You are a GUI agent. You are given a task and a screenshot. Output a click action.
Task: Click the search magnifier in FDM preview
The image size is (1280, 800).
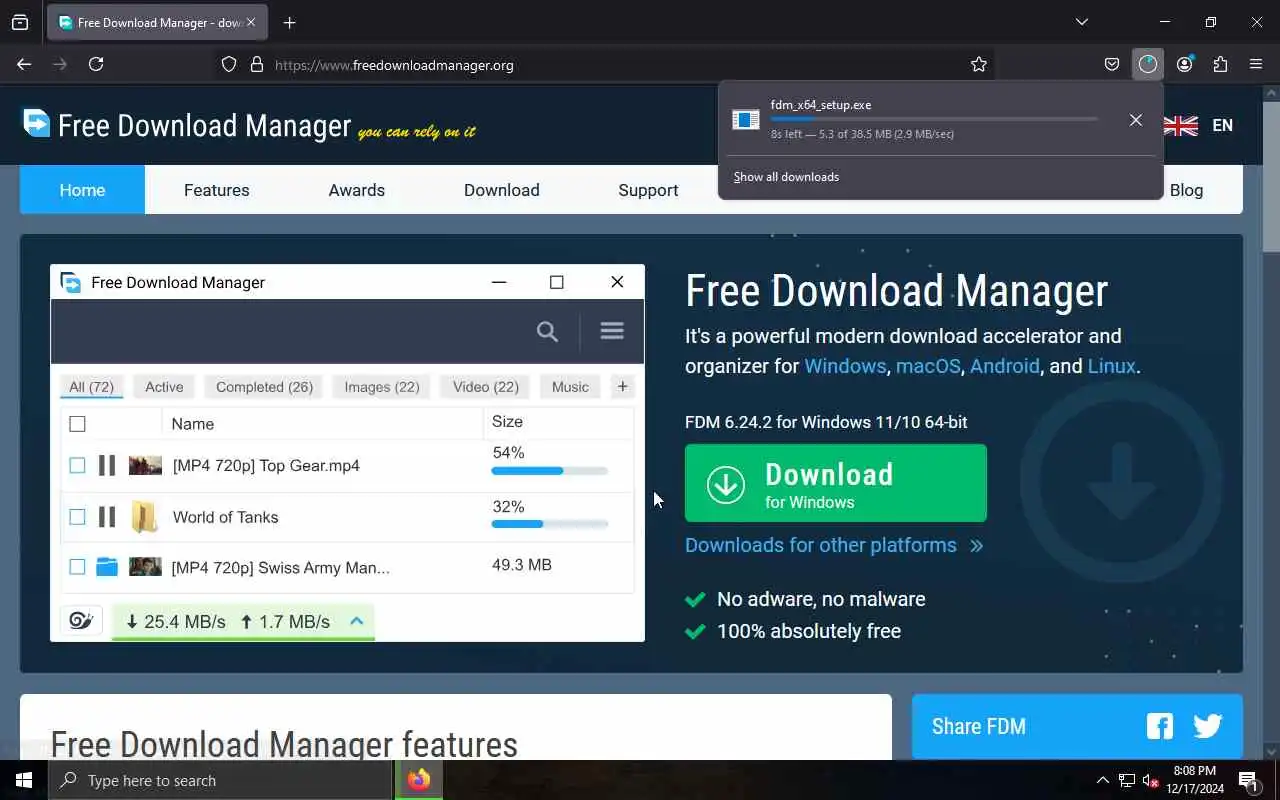click(x=547, y=331)
